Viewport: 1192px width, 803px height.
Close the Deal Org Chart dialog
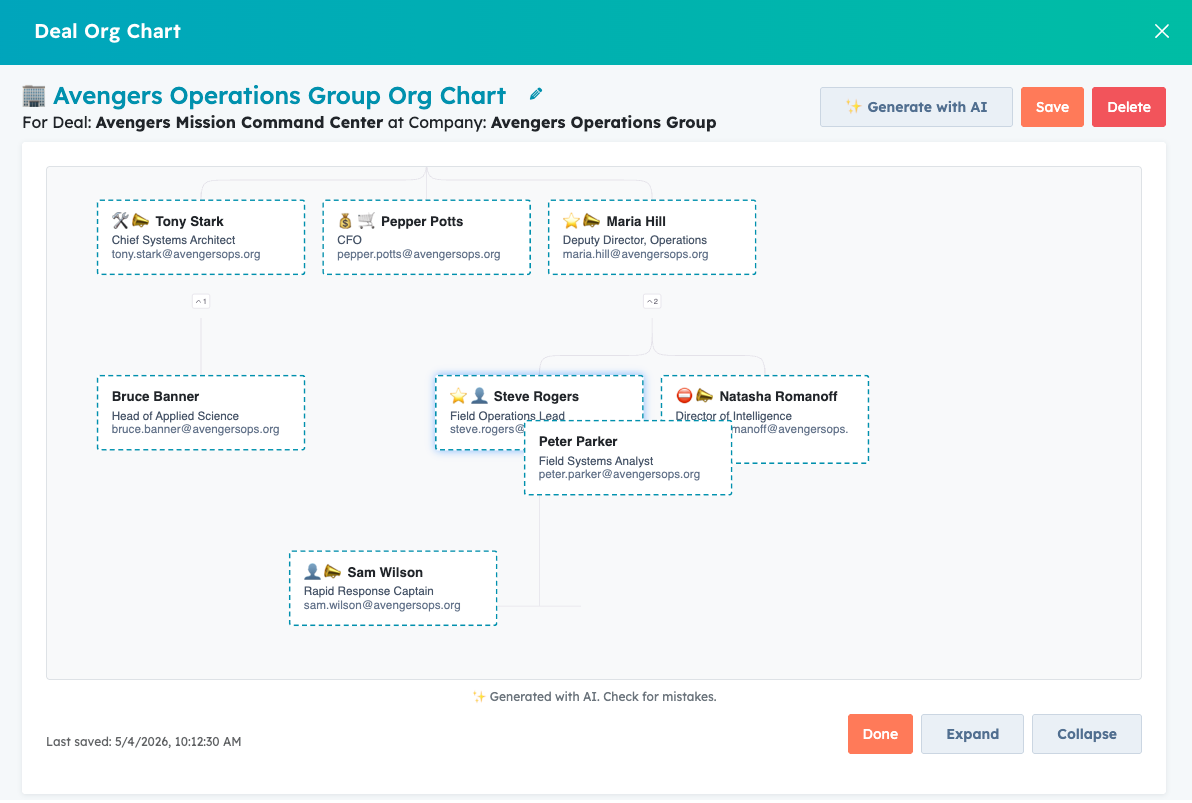tap(1162, 31)
